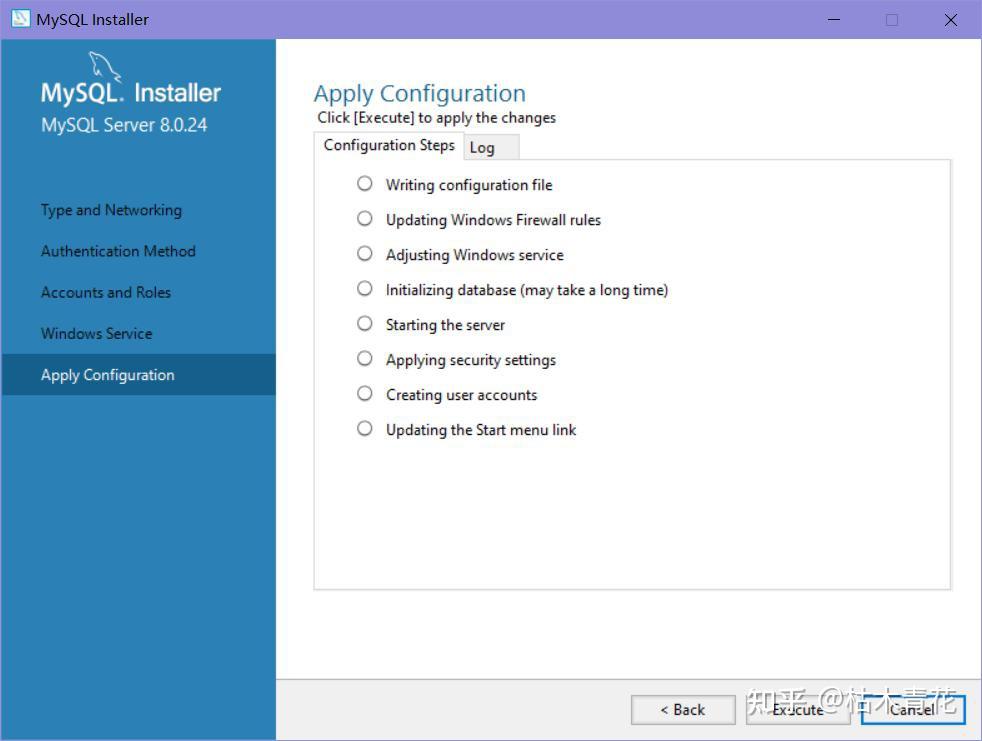Click the 'Starting the server' text

(445, 325)
